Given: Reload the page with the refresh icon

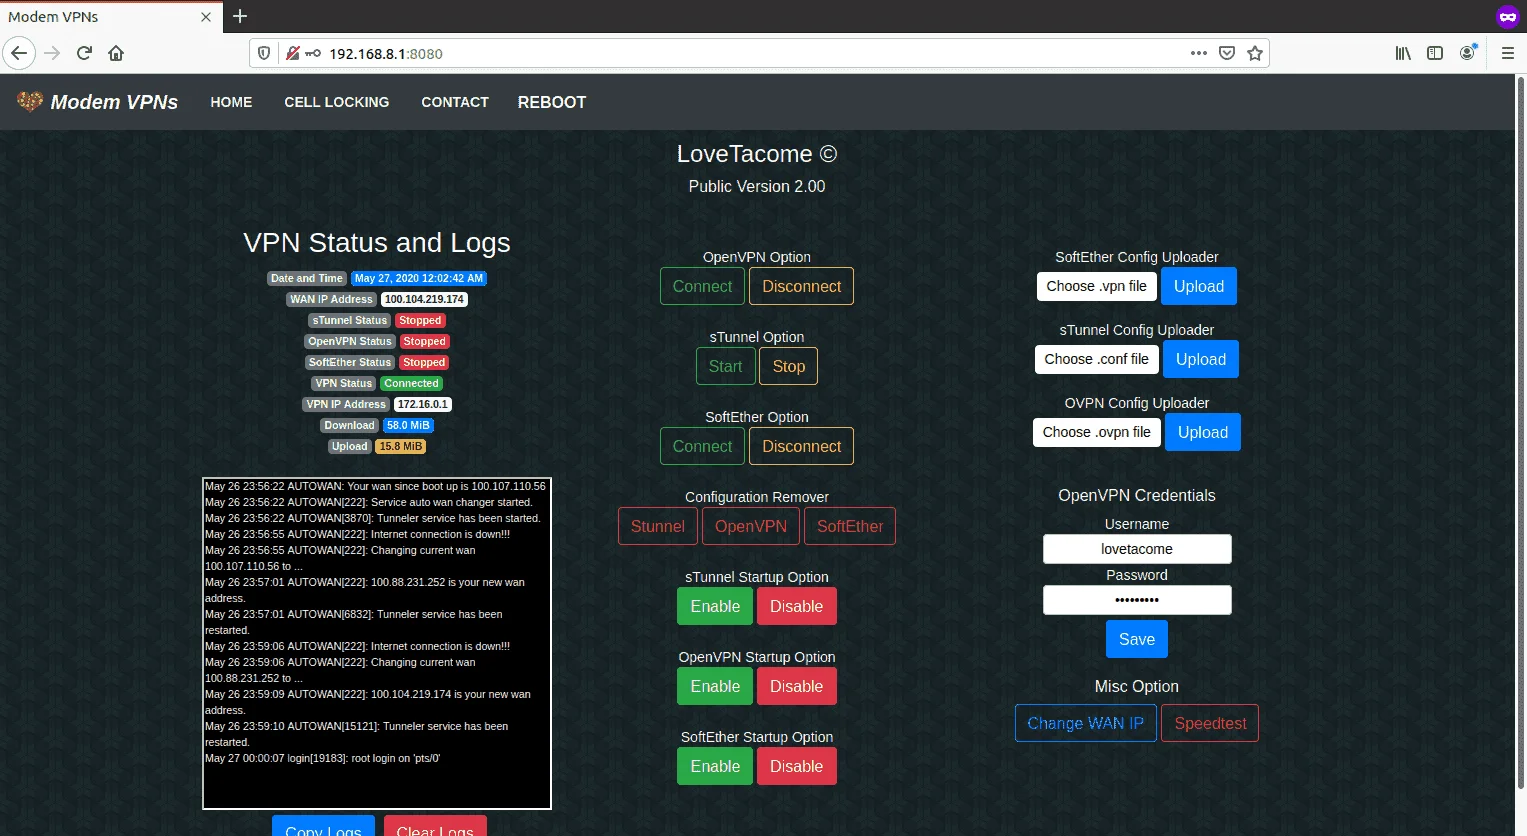Looking at the screenshot, I should [84, 53].
